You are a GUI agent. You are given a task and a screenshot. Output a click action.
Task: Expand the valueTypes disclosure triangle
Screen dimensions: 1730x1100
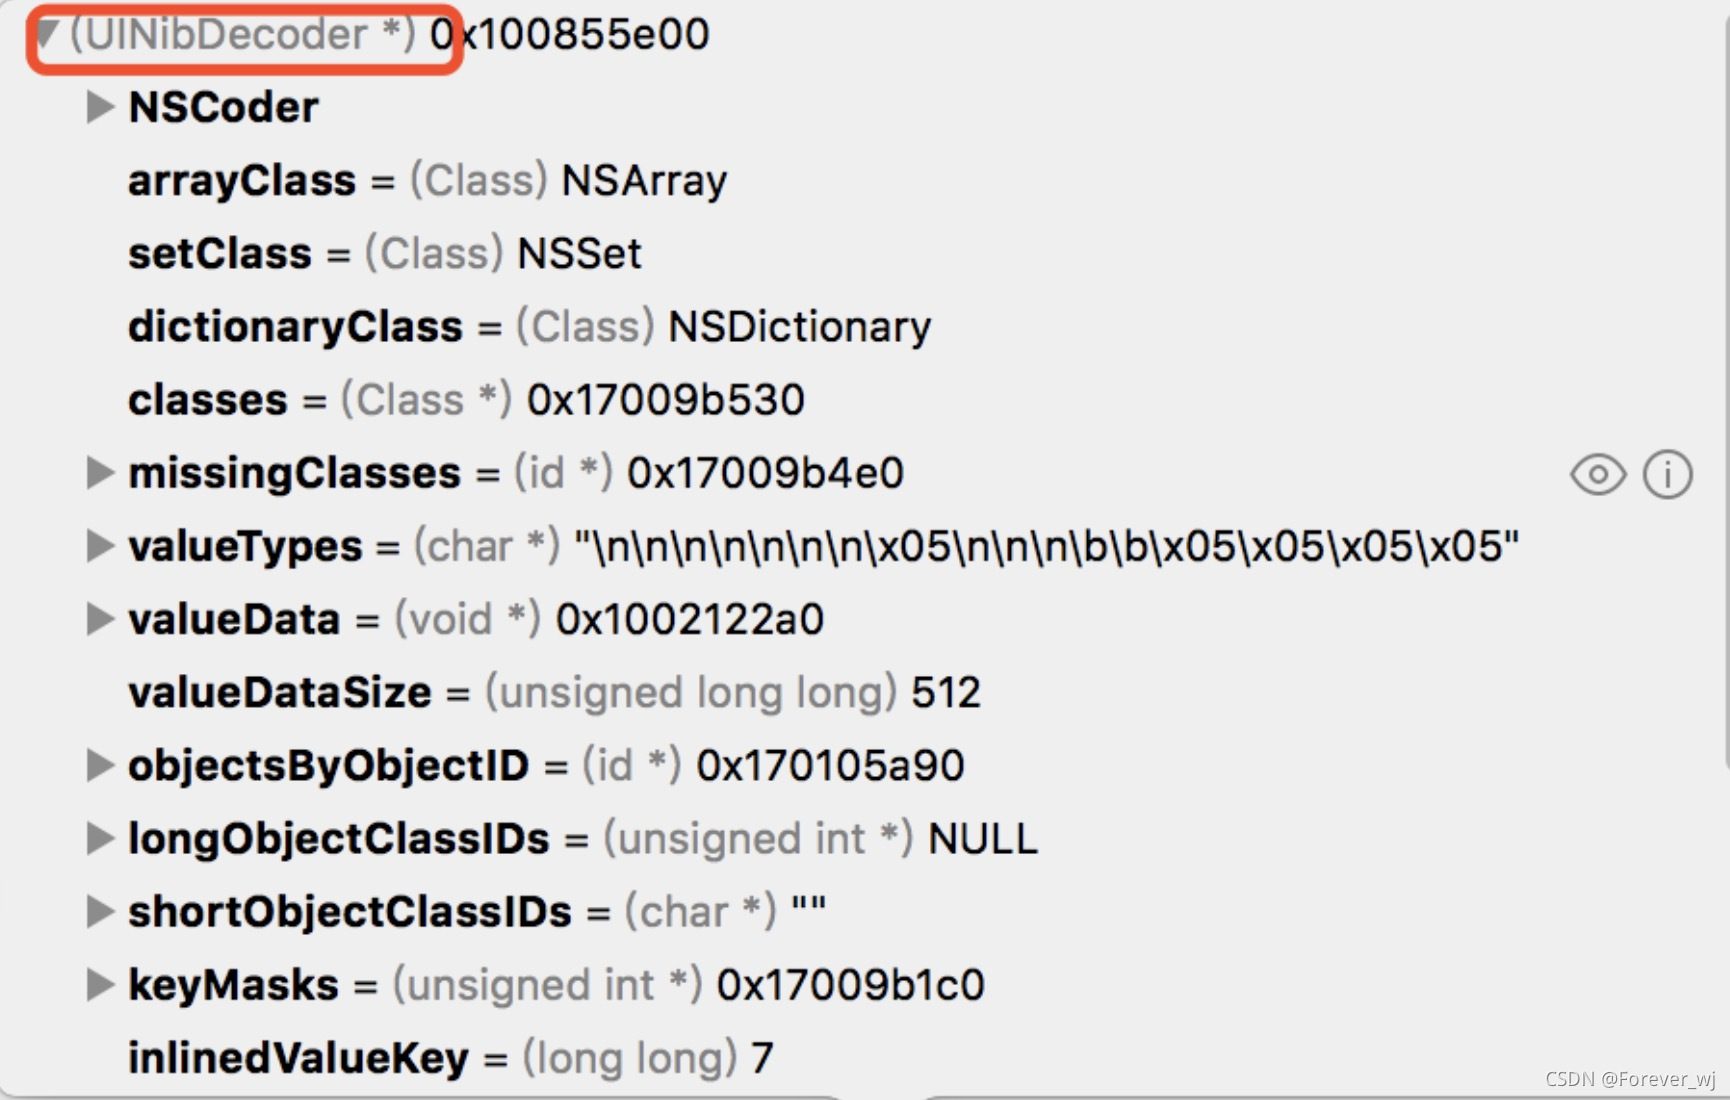pos(99,546)
